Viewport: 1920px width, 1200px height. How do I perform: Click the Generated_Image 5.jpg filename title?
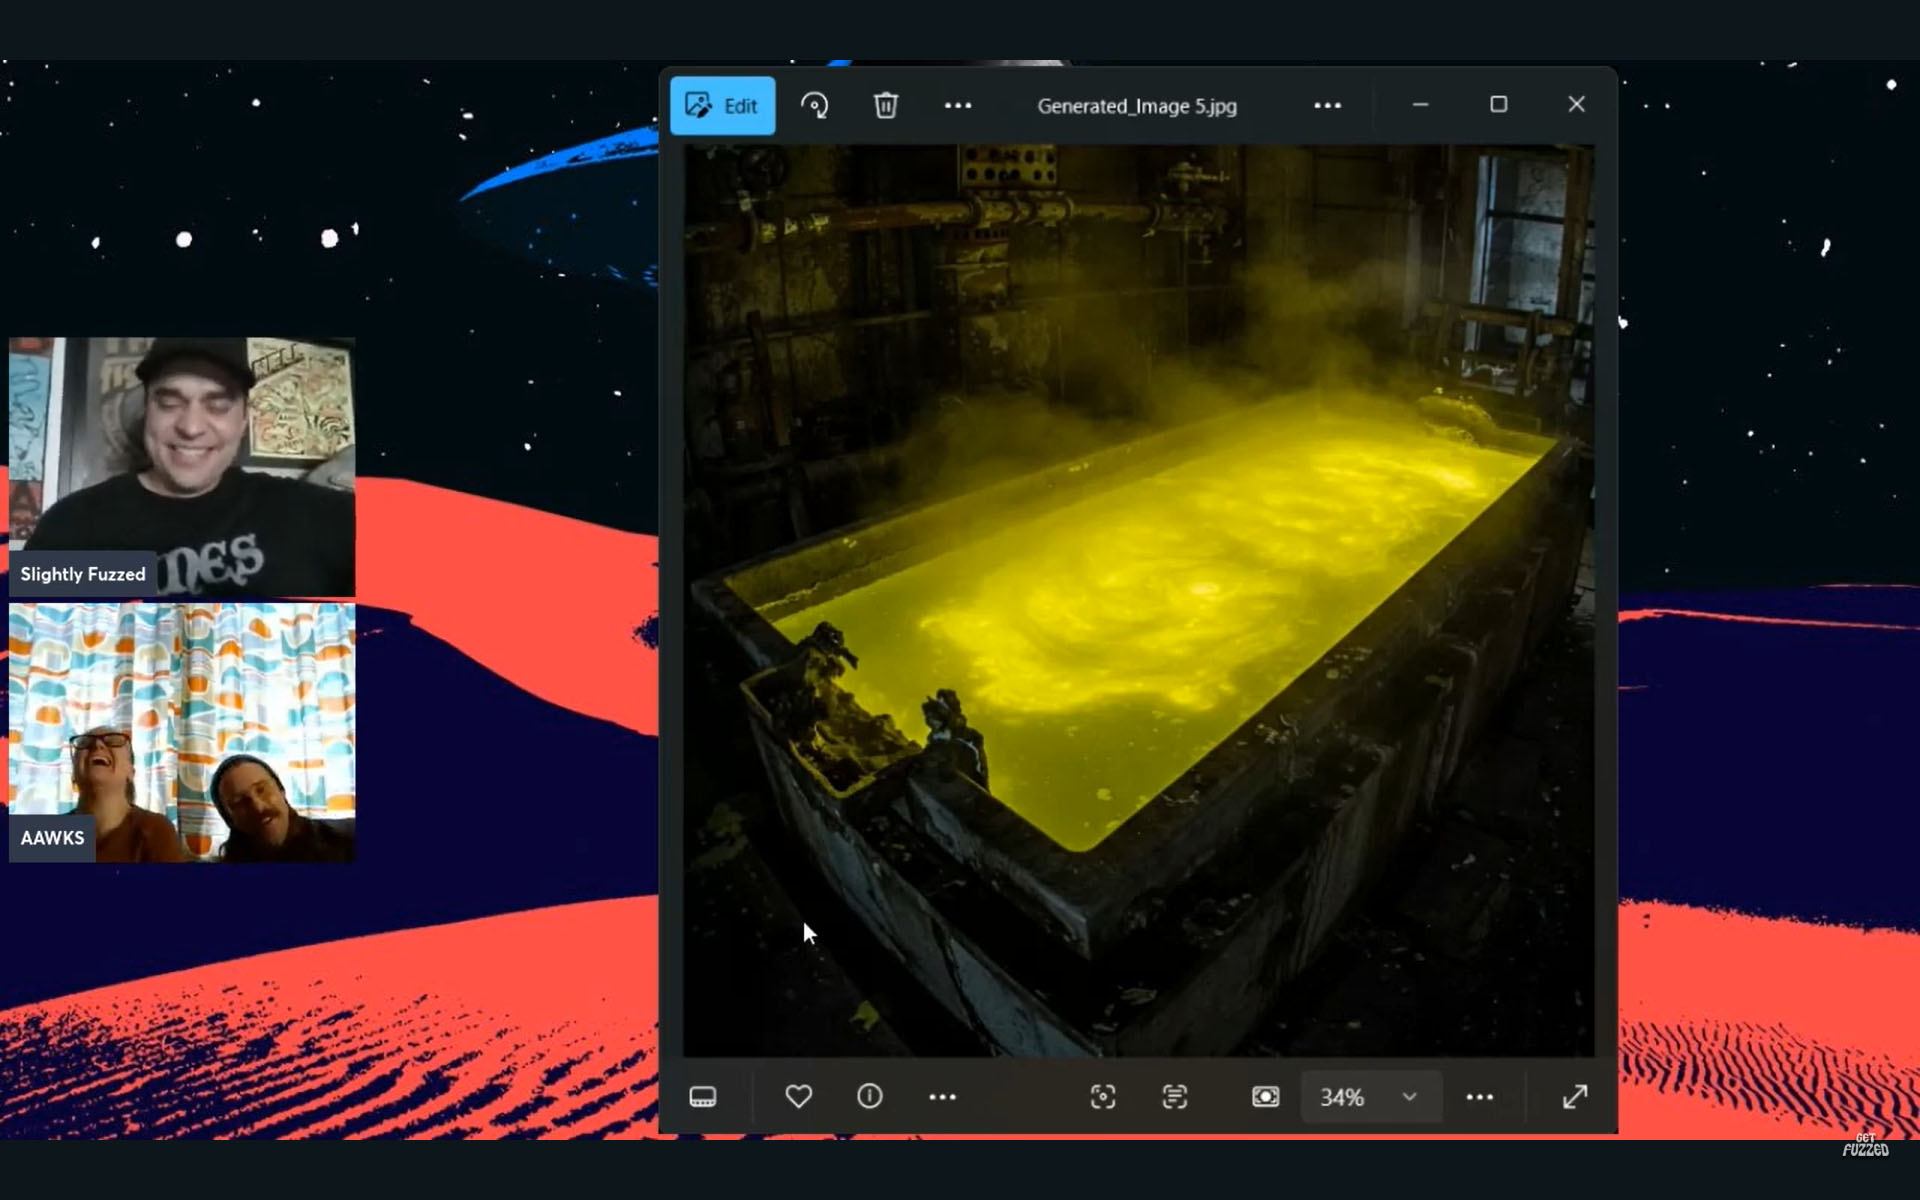[1137, 106]
